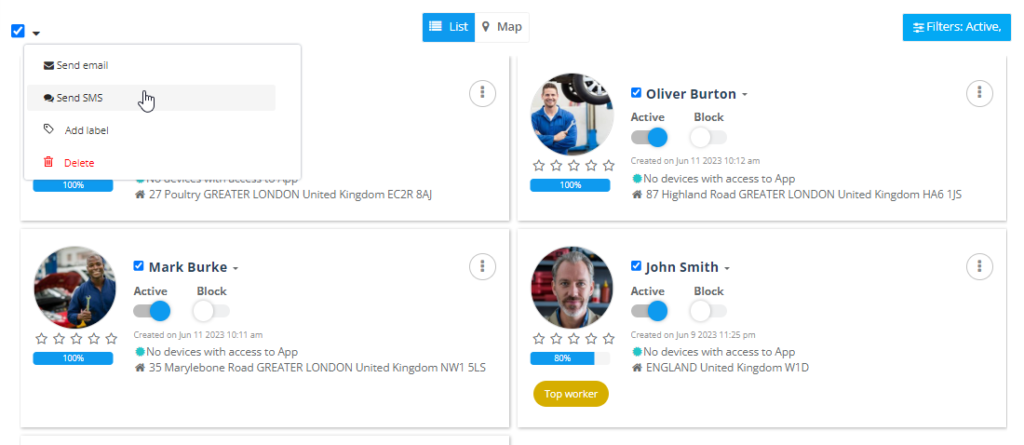The height and width of the screenshot is (445, 1024).
Task: Click the Add label tag icon
Action: (48, 129)
